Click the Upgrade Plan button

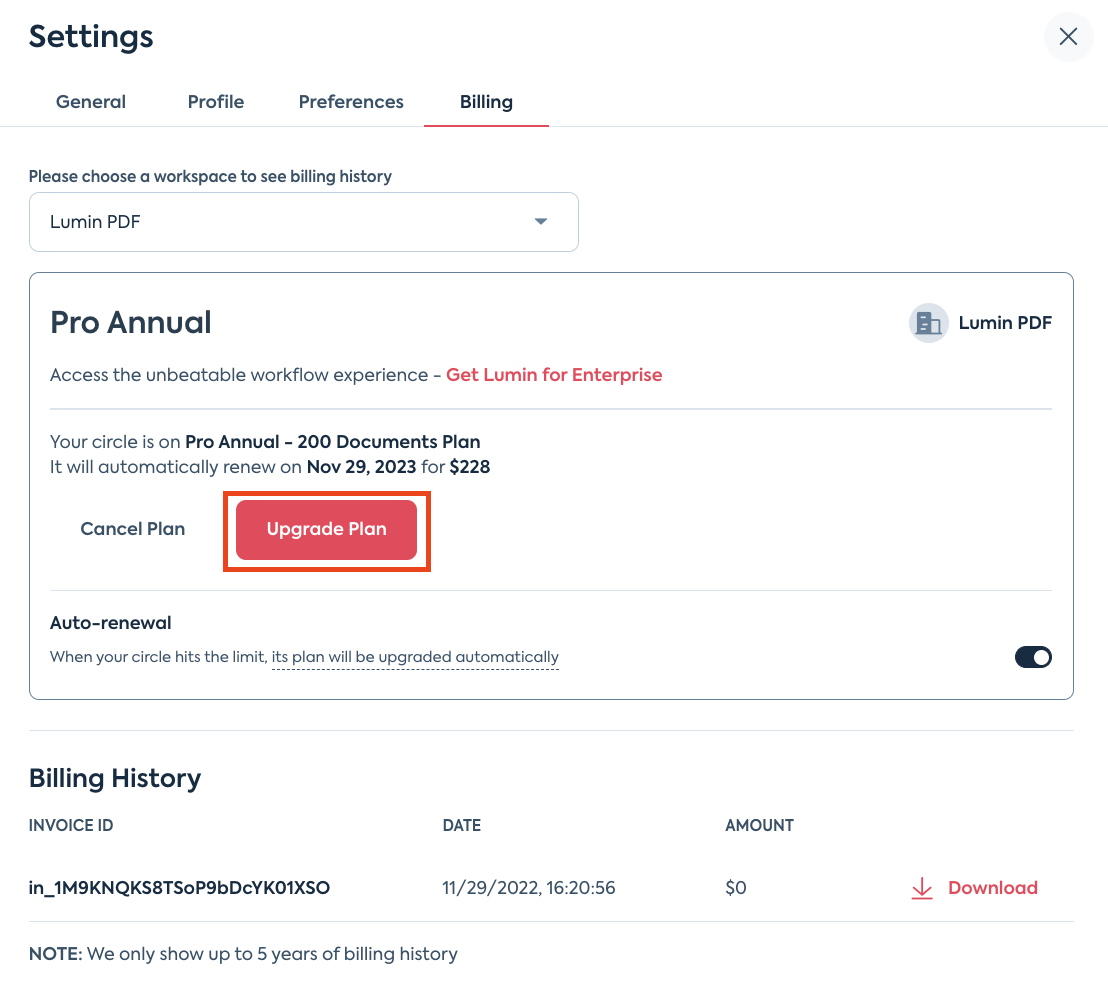[326, 530]
